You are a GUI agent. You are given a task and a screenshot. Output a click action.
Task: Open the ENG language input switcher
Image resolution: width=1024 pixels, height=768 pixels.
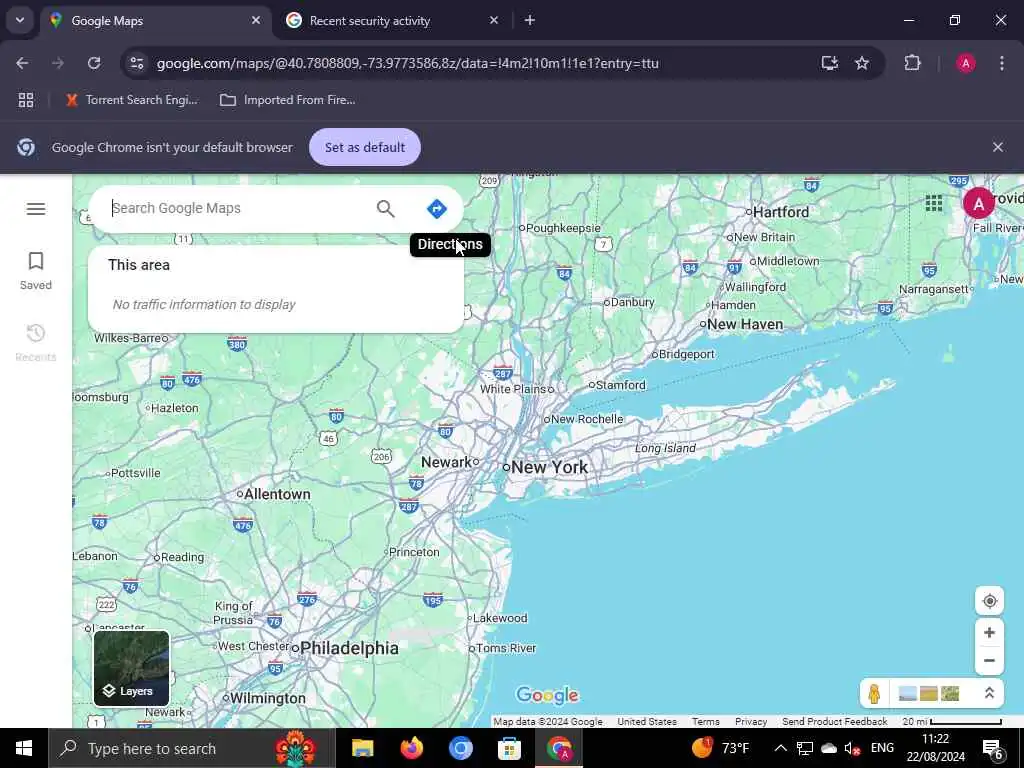tap(882, 748)
